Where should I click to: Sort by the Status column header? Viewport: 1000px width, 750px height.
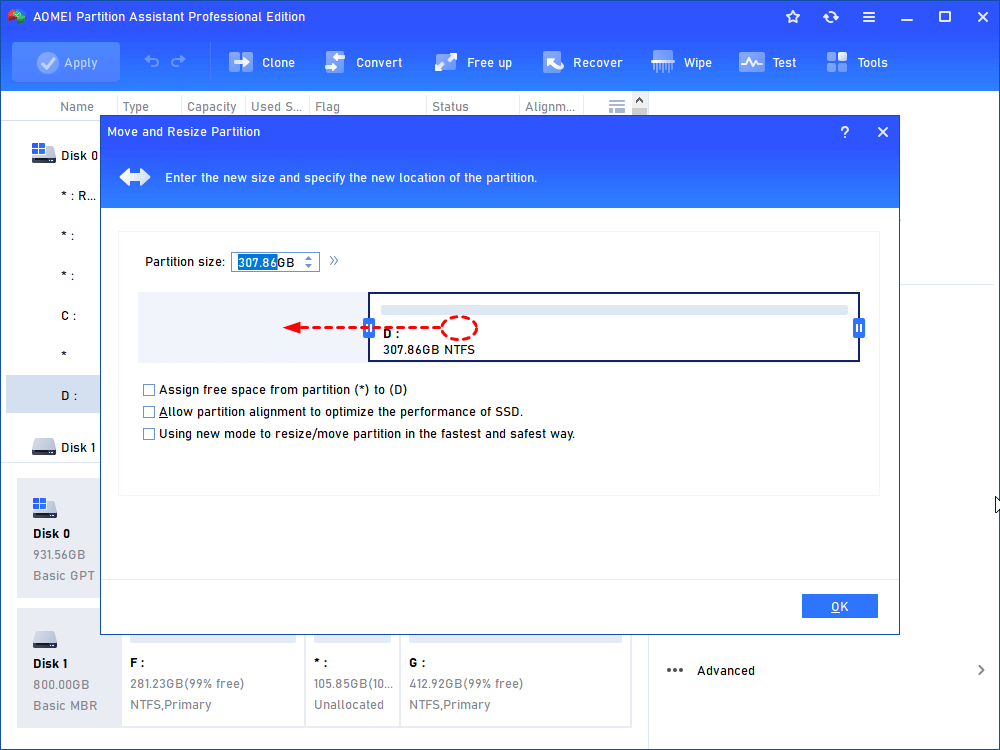[x=450, y=107]
